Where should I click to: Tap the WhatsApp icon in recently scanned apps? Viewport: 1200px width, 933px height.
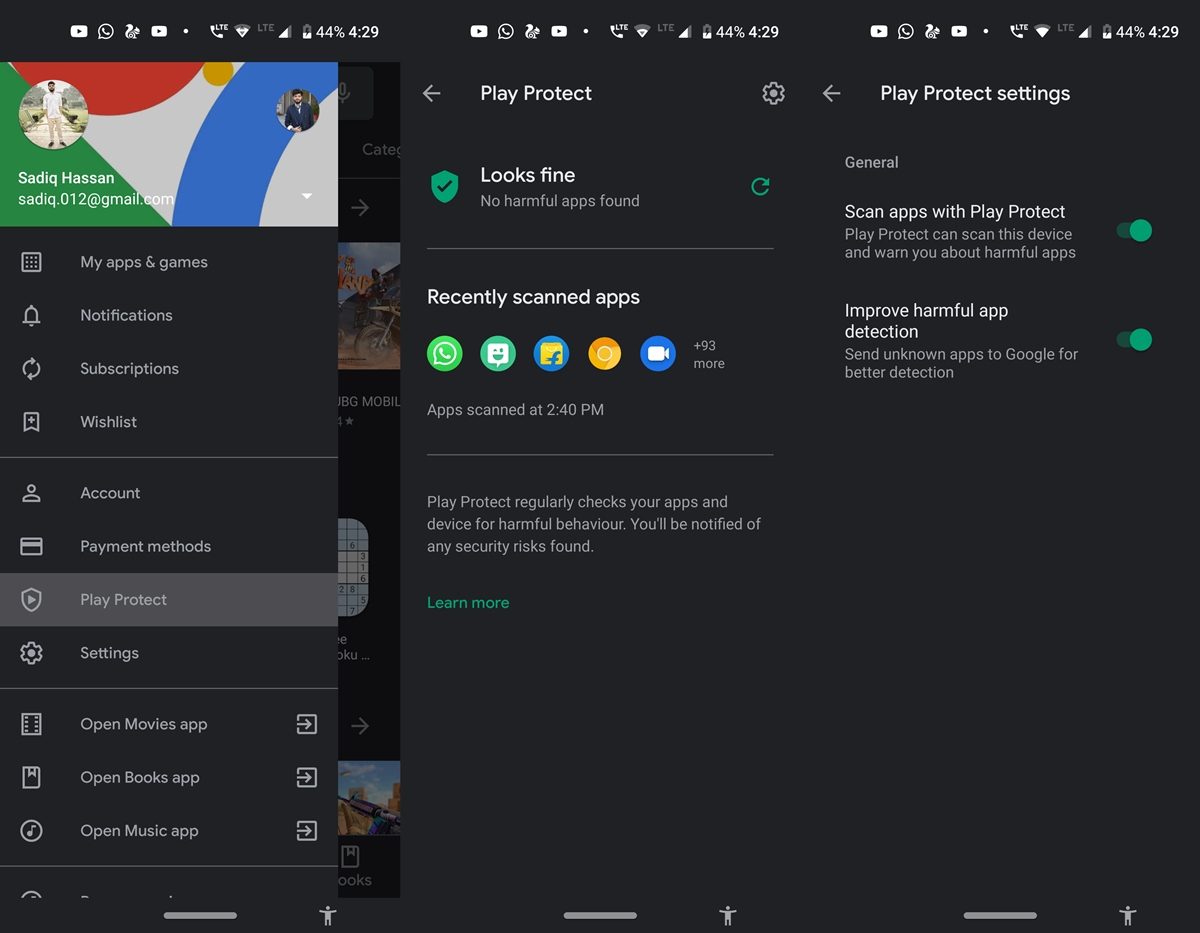(445, 353)
